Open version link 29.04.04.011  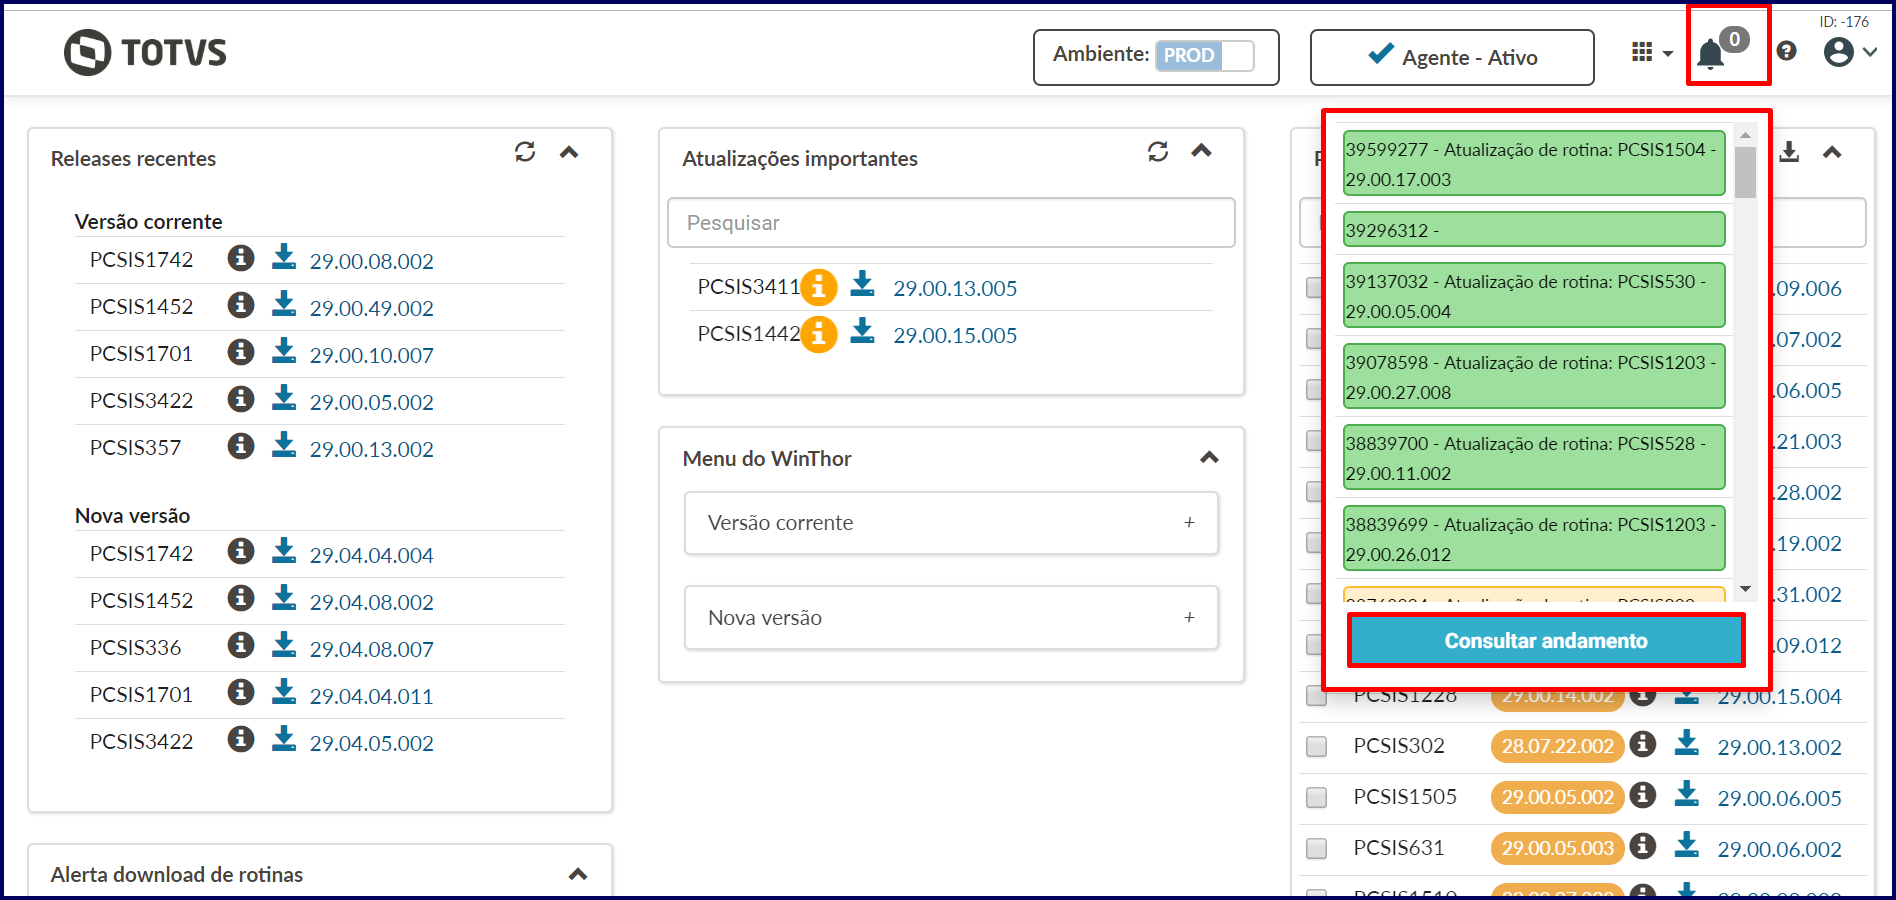click(x=371, y=697)
